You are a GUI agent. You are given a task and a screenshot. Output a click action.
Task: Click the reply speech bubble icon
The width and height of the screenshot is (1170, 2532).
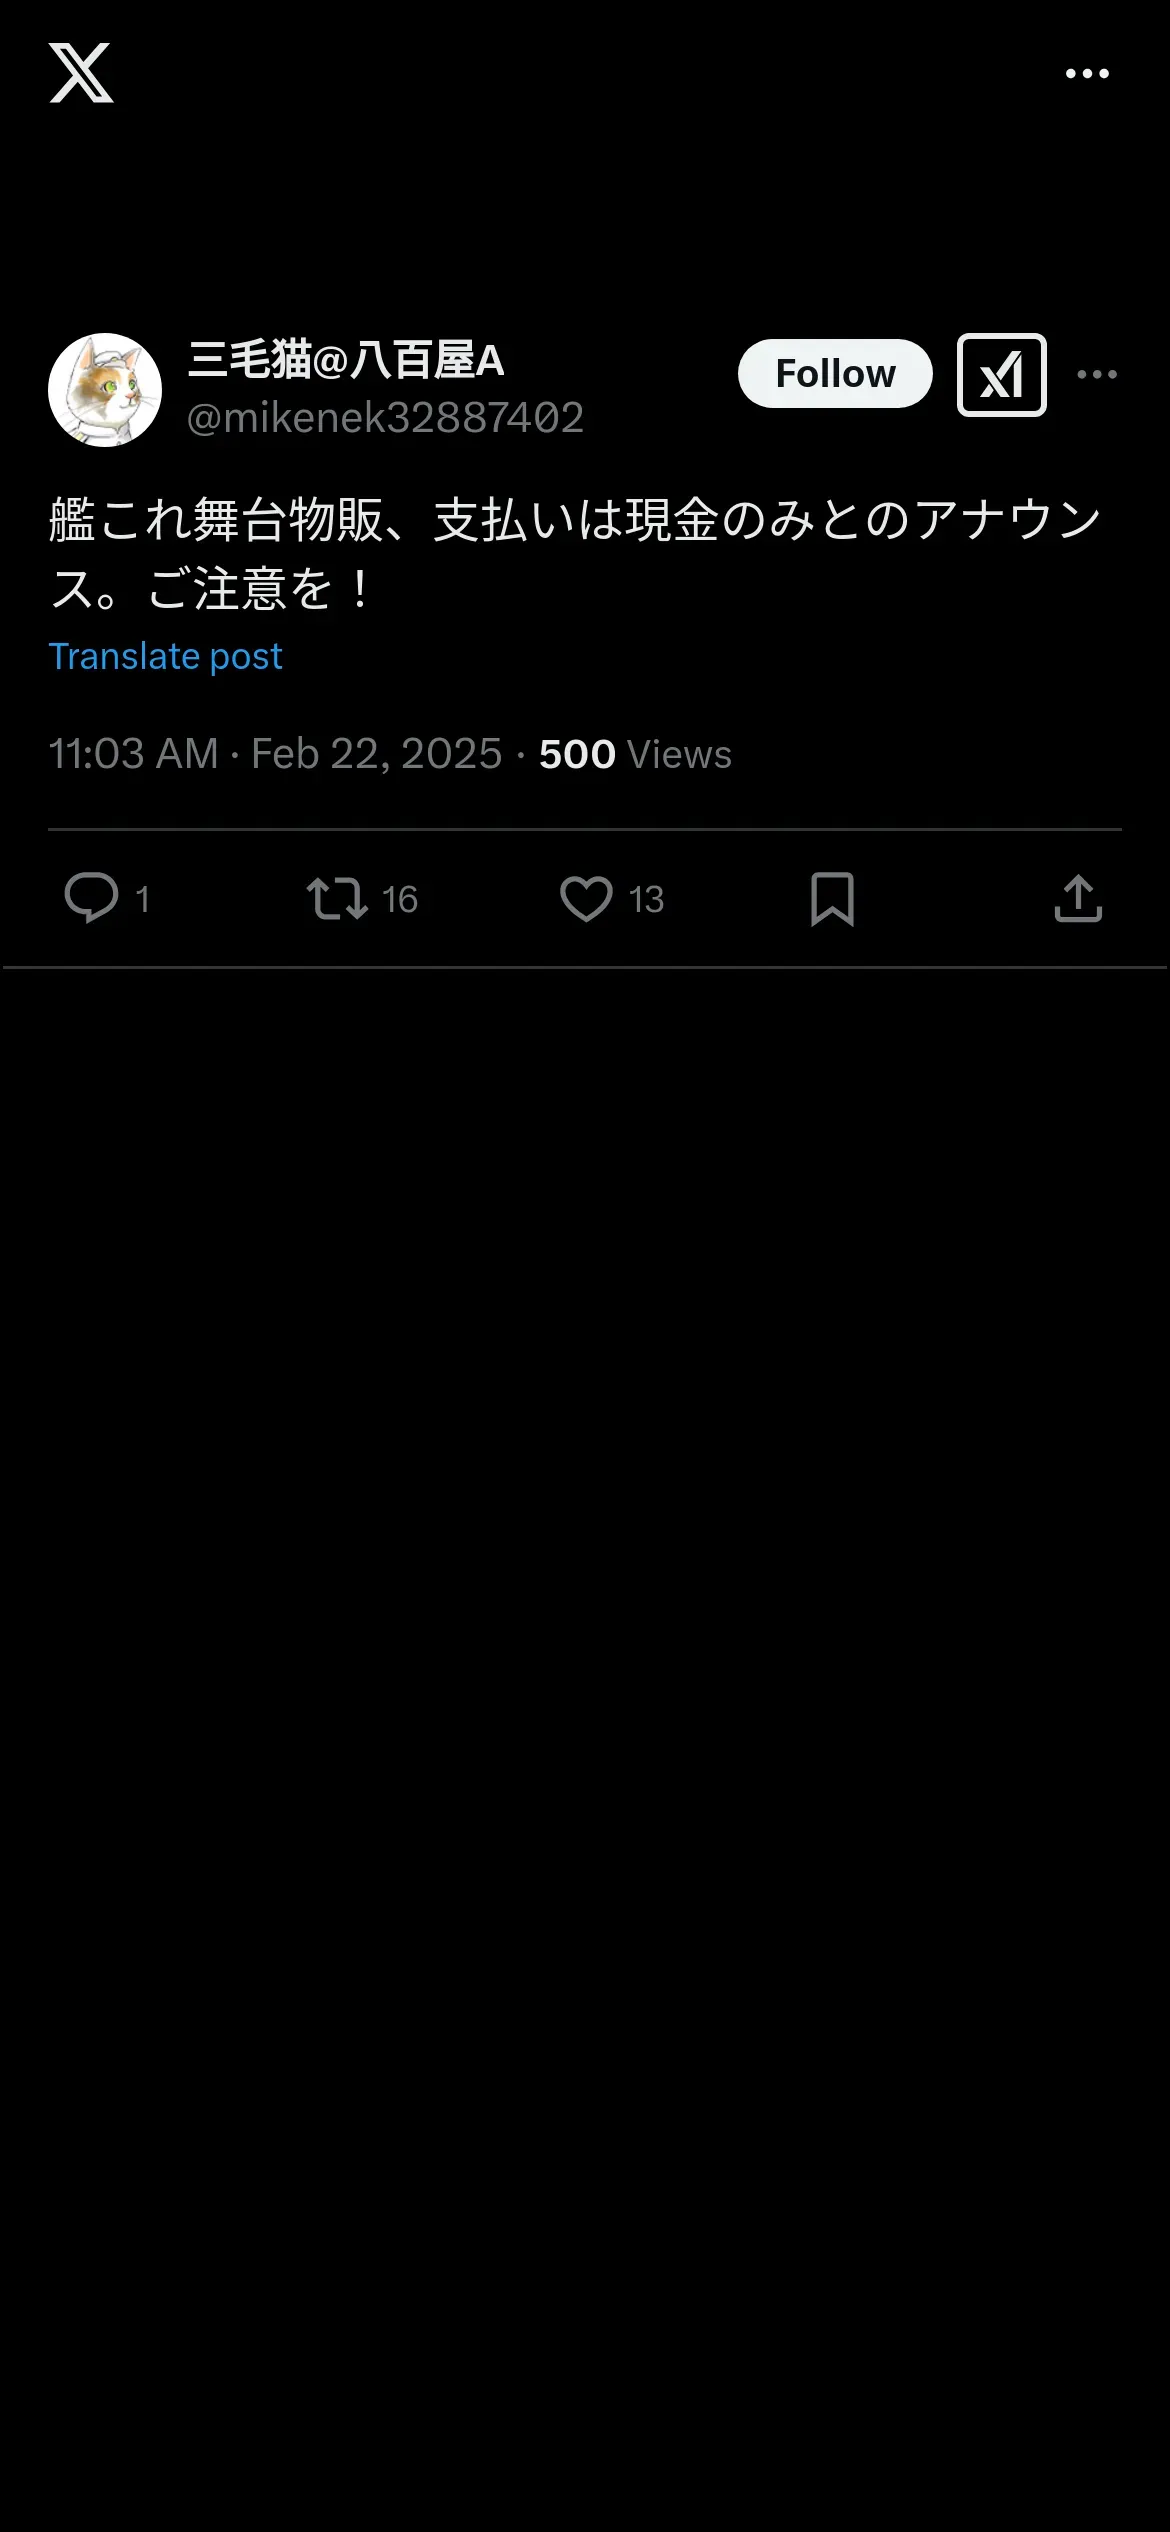[91, 898]
